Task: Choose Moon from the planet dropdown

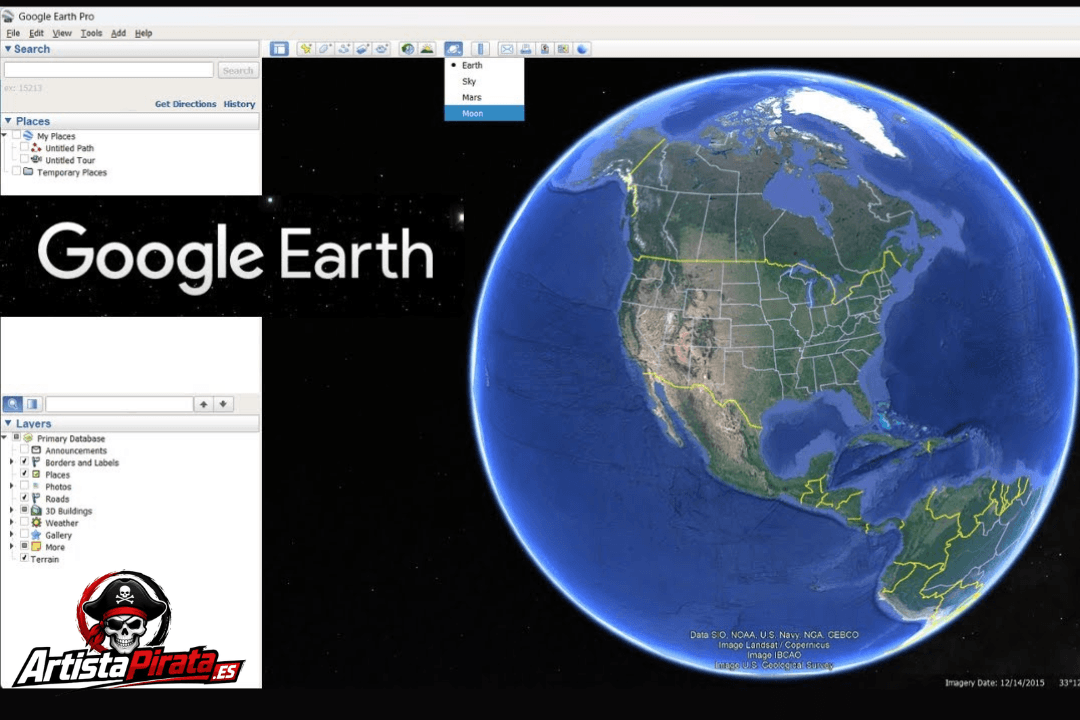Action: (x=484, y=113)
